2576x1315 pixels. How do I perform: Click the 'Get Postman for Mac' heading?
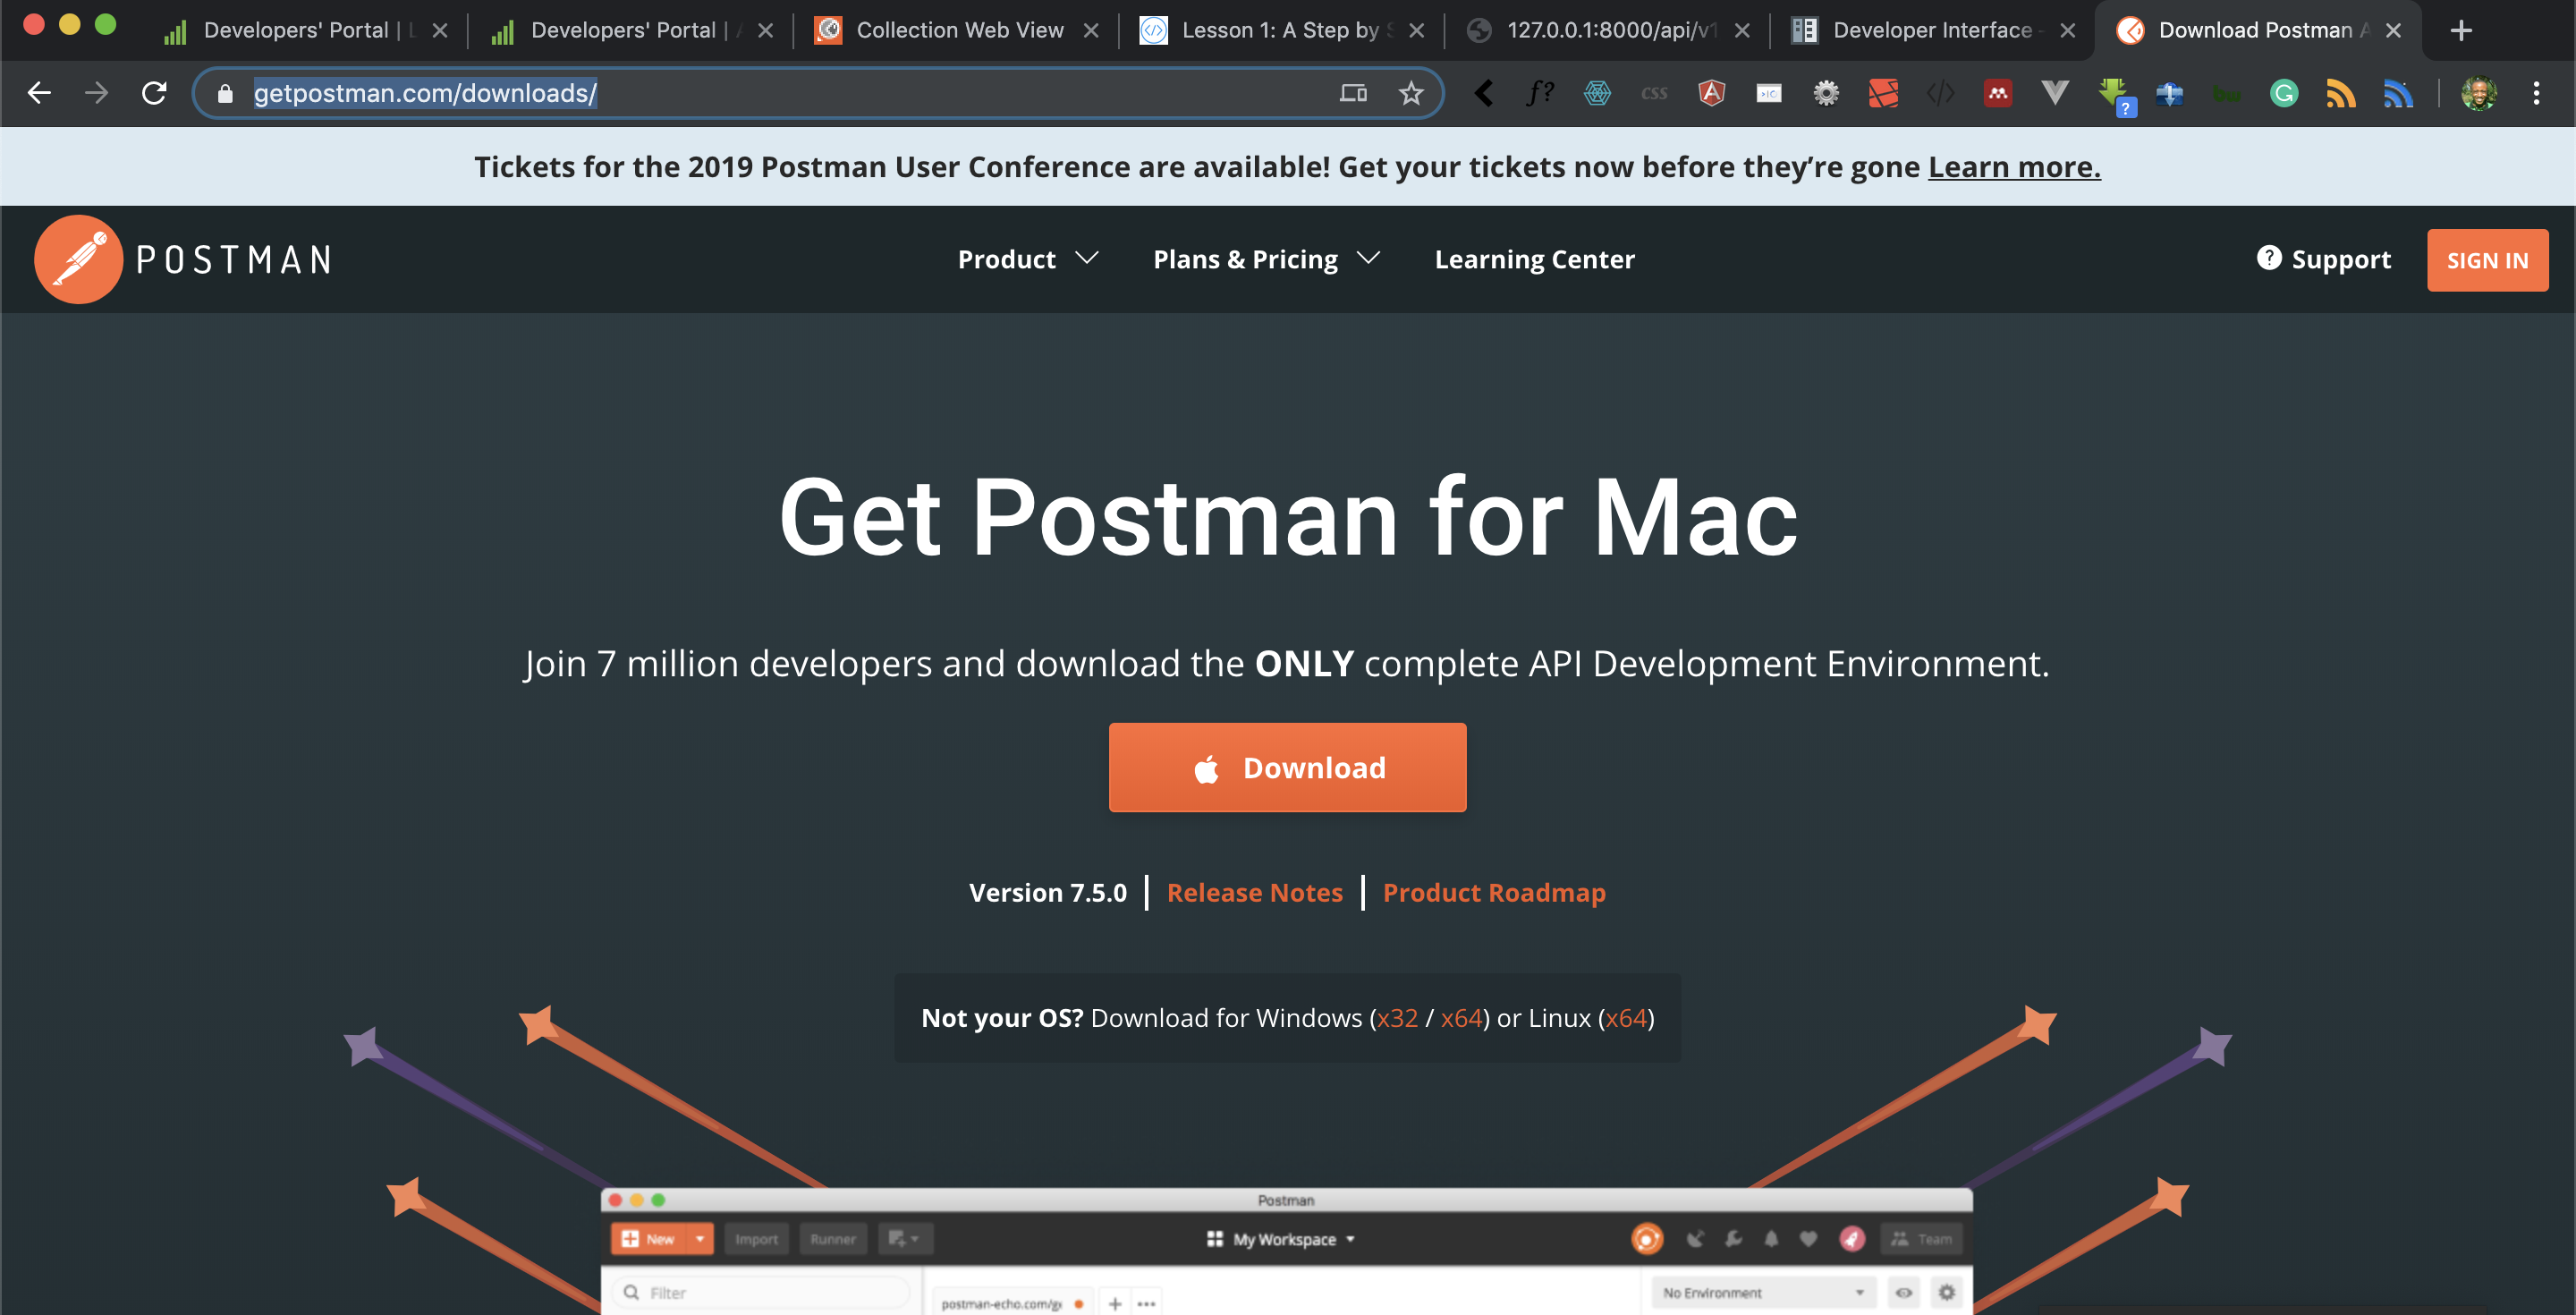[x=1288, y=517]
